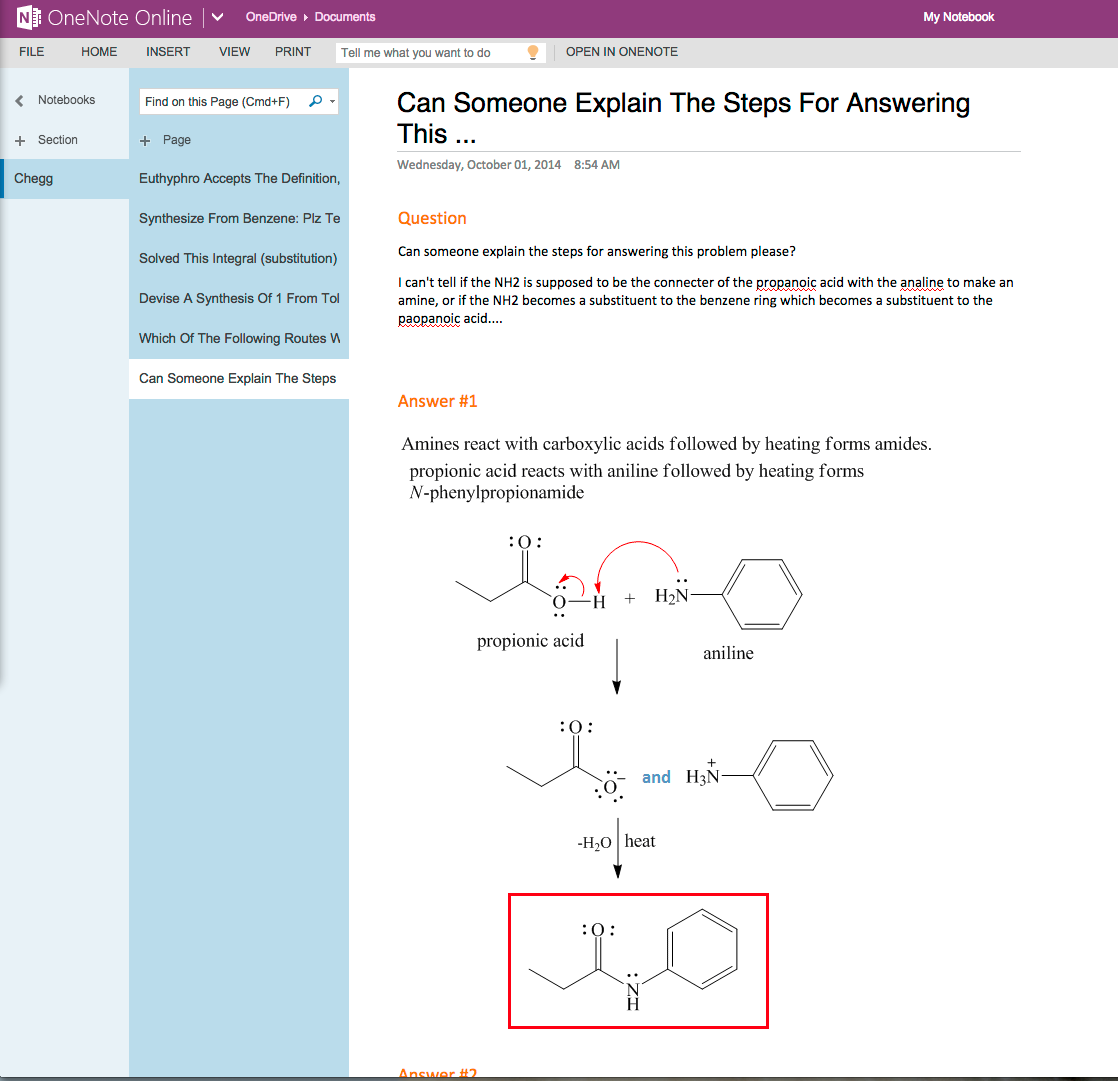Screen dimensions: 1118x1082
Task: Click the magnifier search icon in Find box
Action: point(316,101)
